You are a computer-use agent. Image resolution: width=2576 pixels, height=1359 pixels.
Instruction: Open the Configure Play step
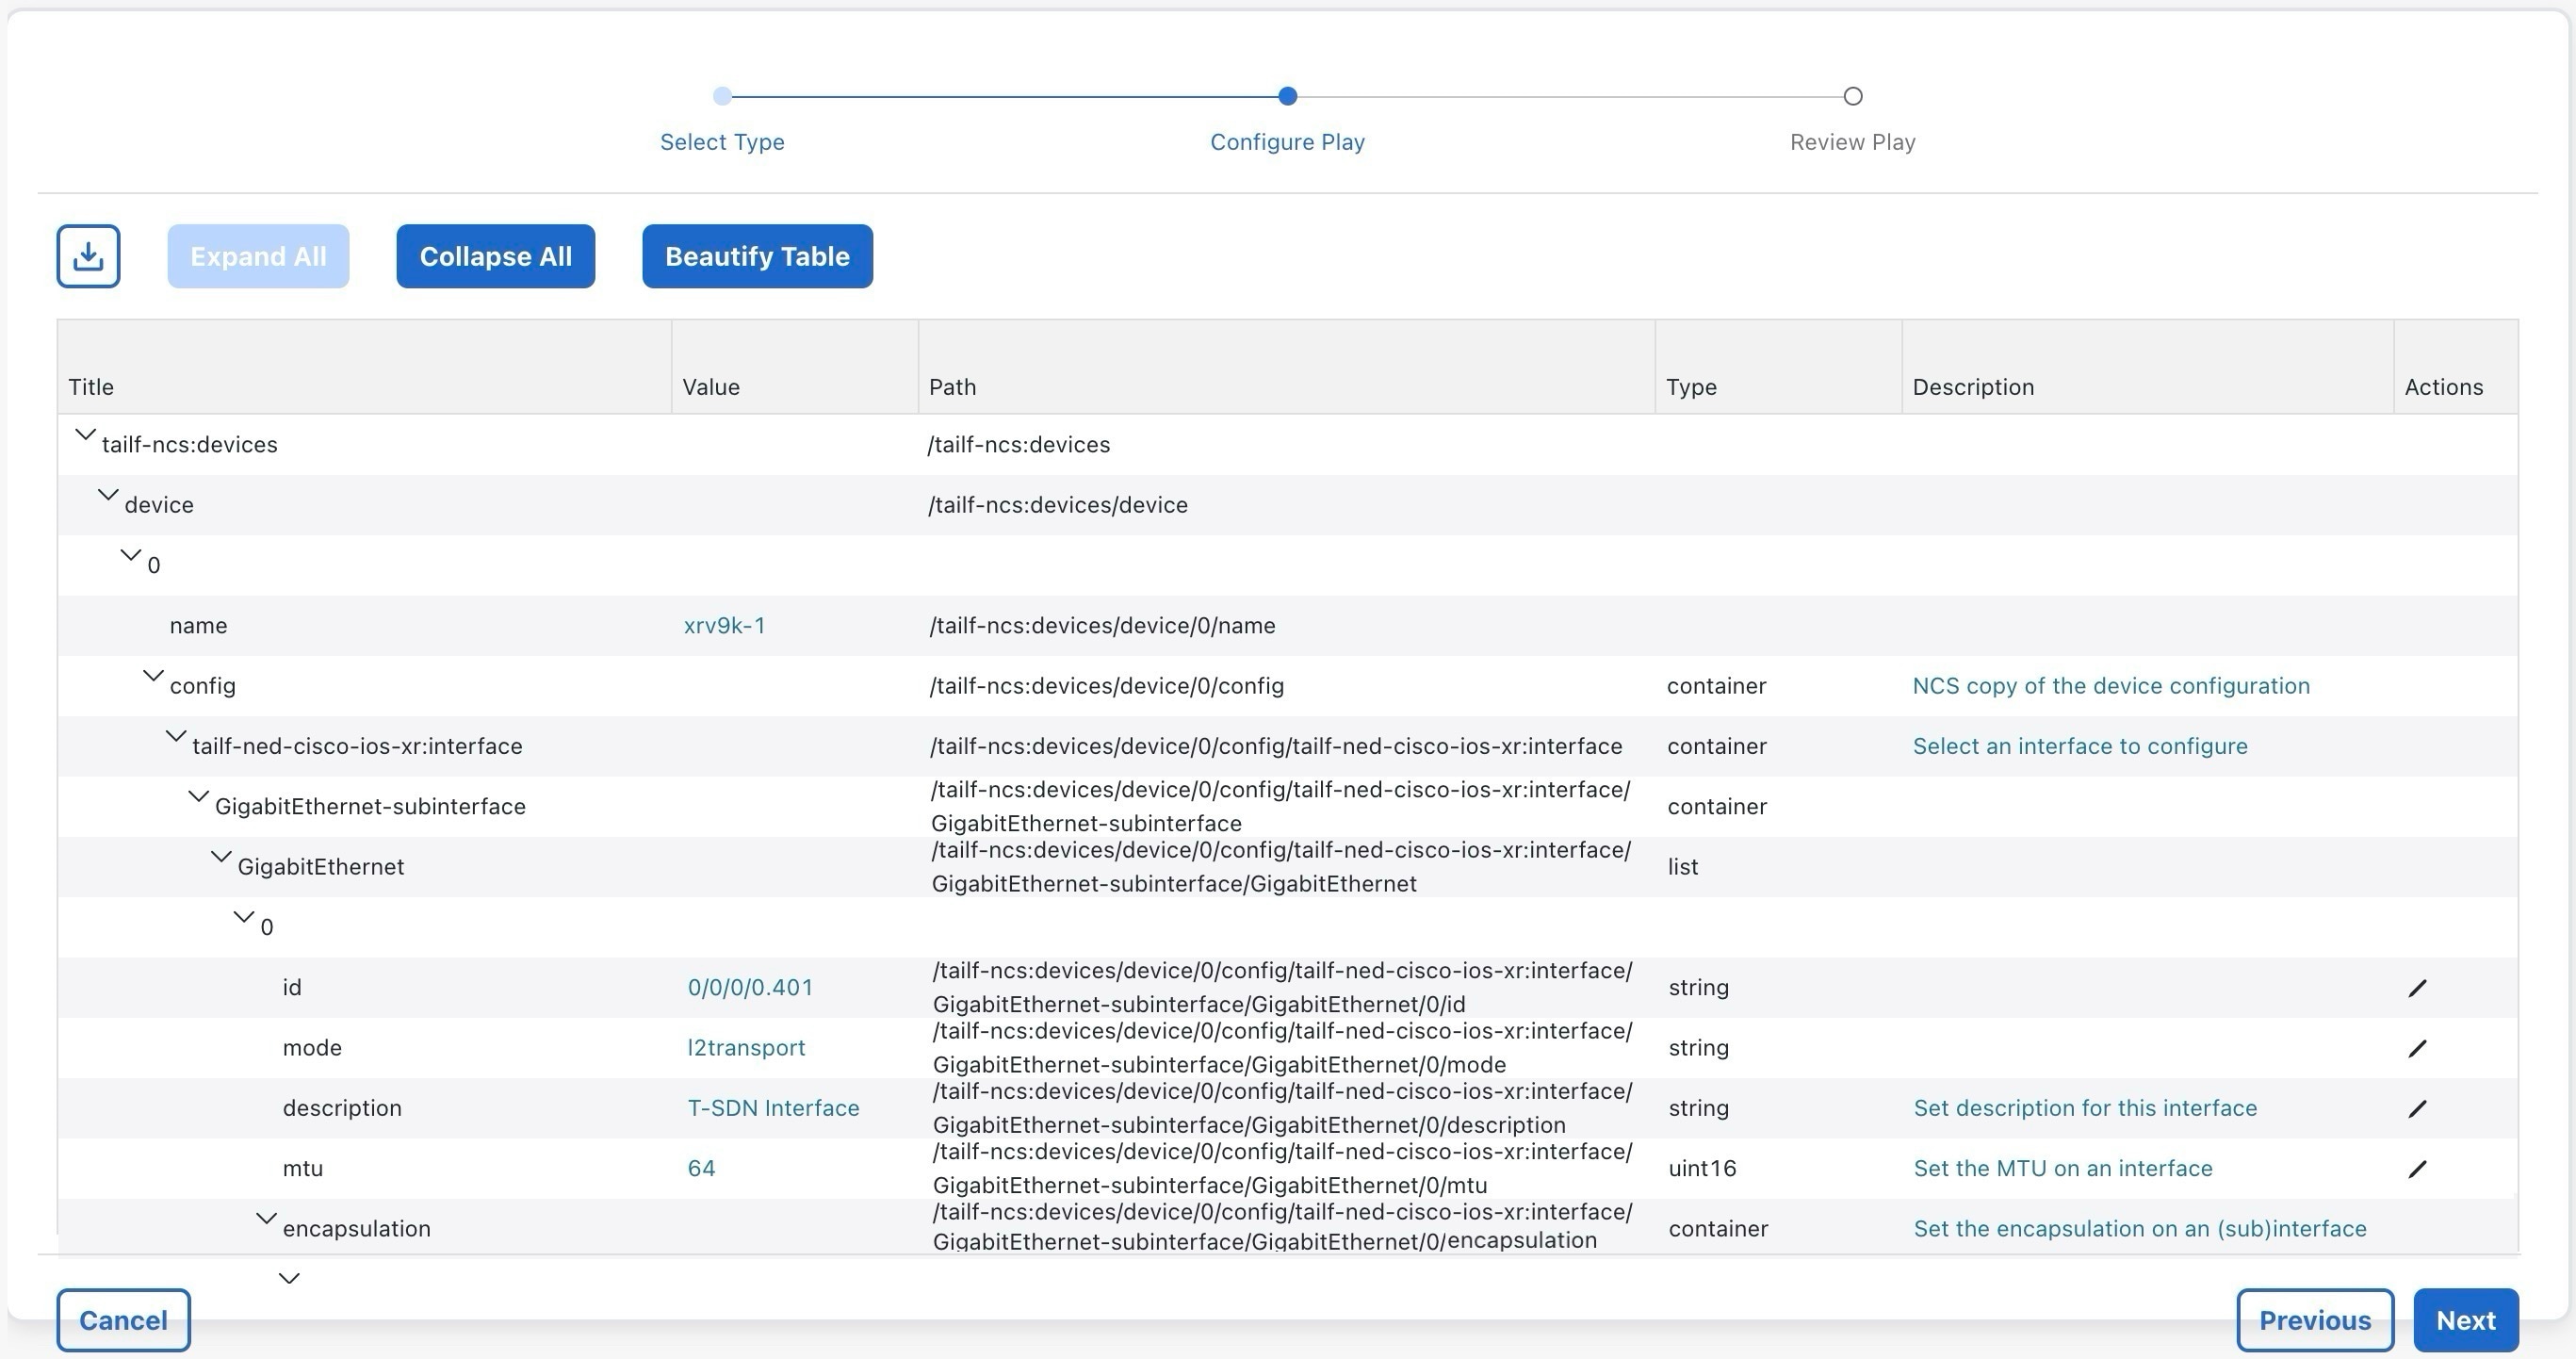(x=1287, y=141)
